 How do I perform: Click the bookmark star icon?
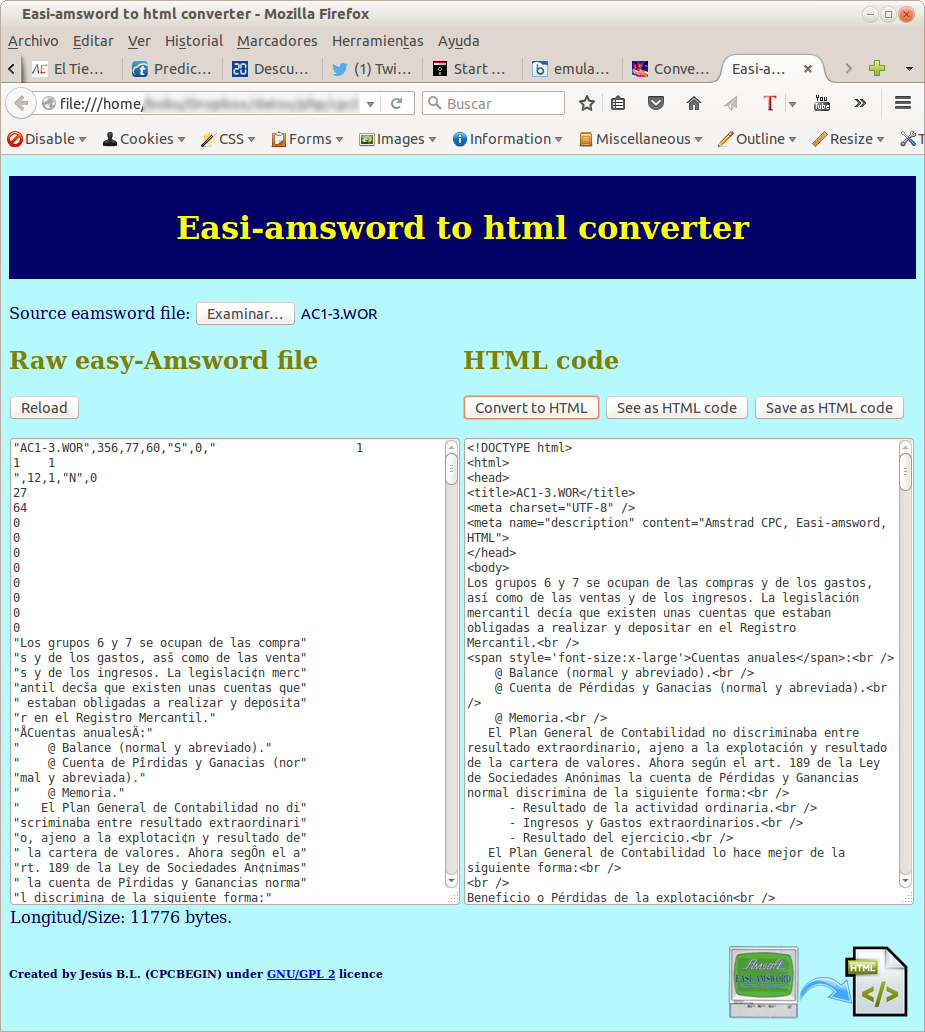point(587,103)
